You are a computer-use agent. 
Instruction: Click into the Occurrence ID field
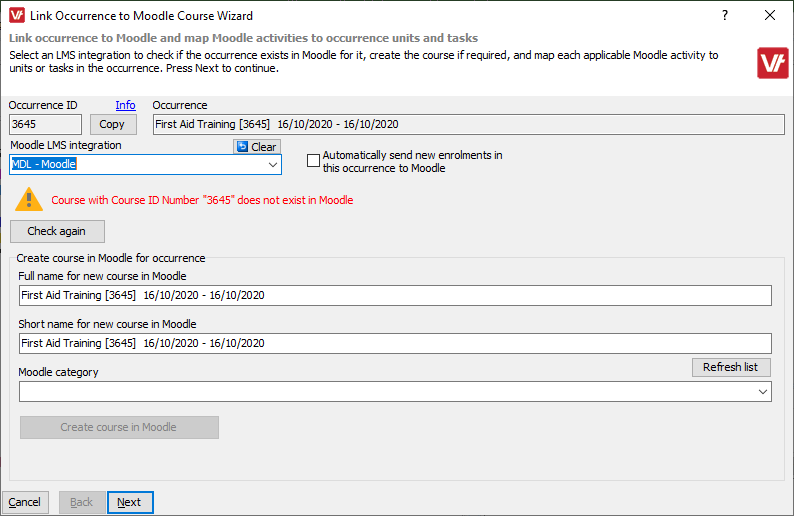pyautogui.click(x=45, y=124)
